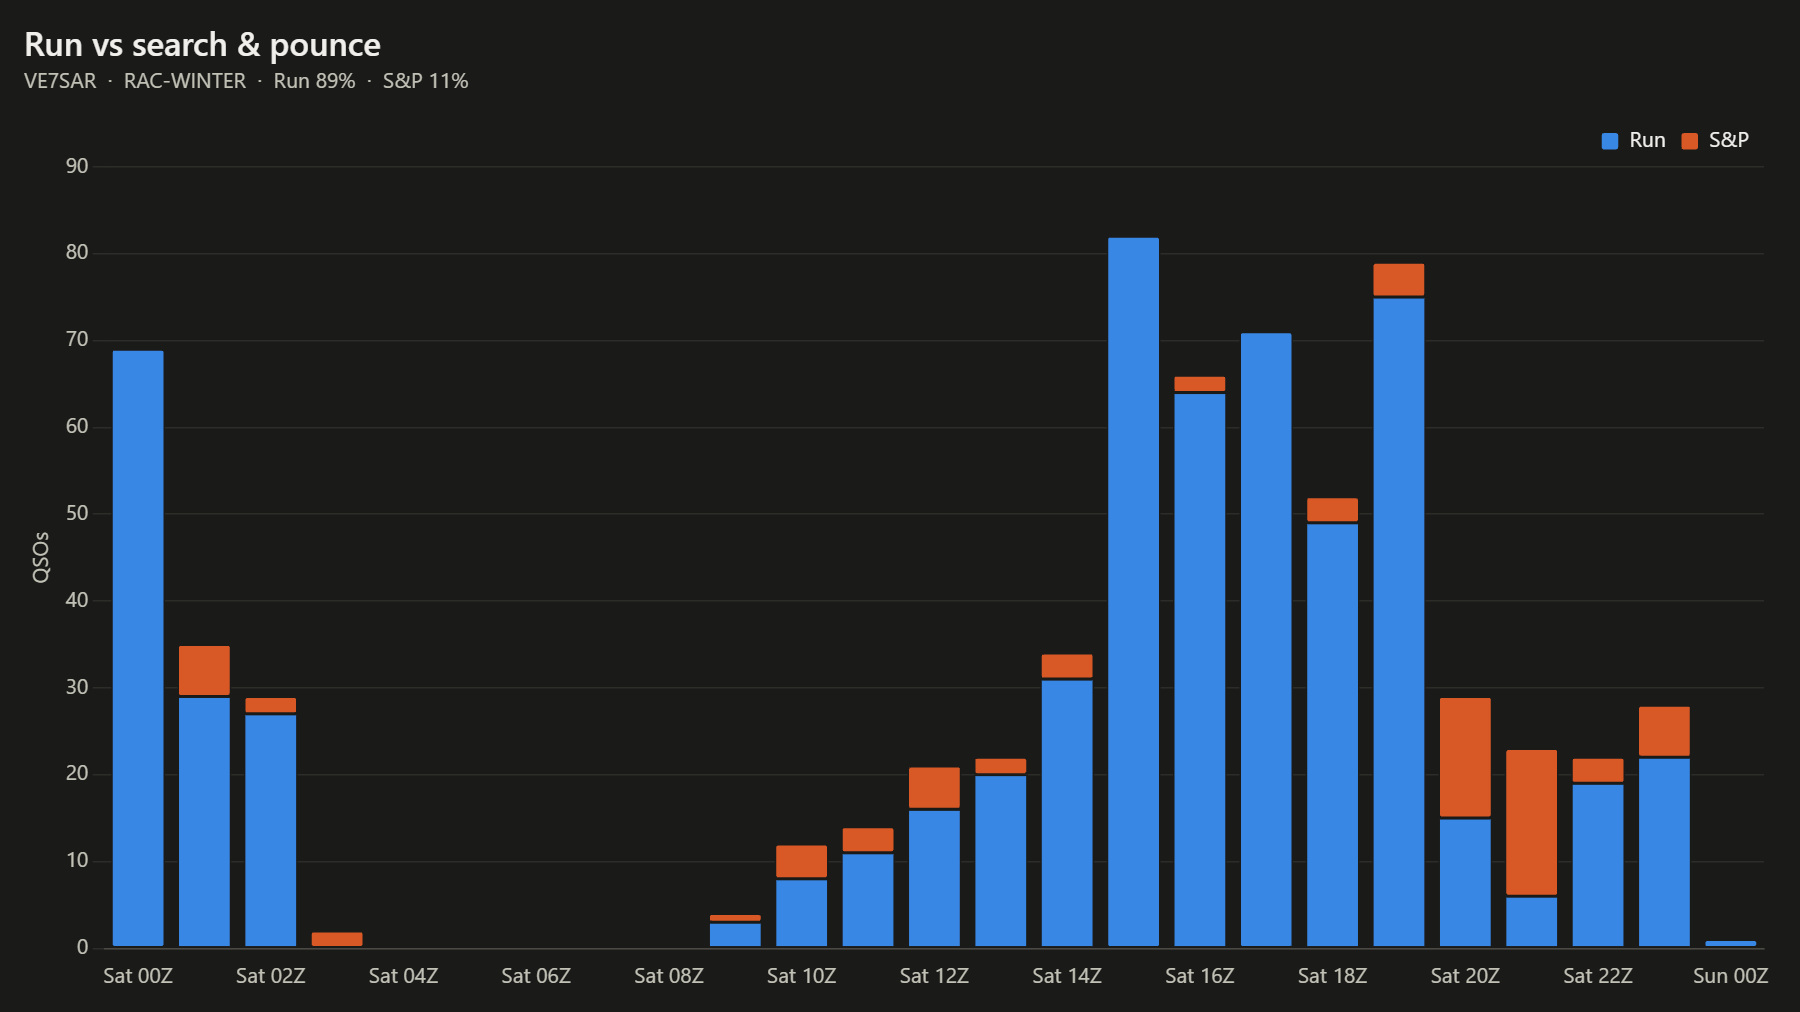Click the 'Sat 08Z' x-axis label

(x=669, y=976)
